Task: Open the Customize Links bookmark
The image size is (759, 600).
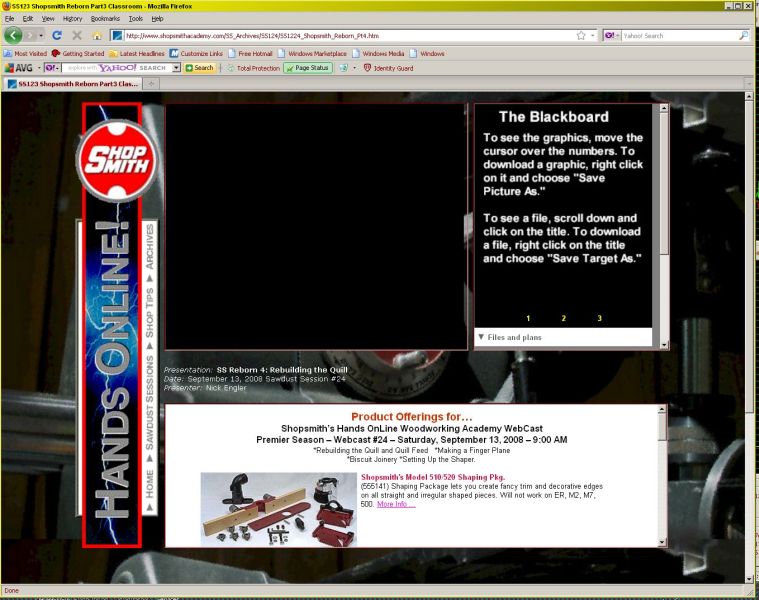Action: click(196, 54)
